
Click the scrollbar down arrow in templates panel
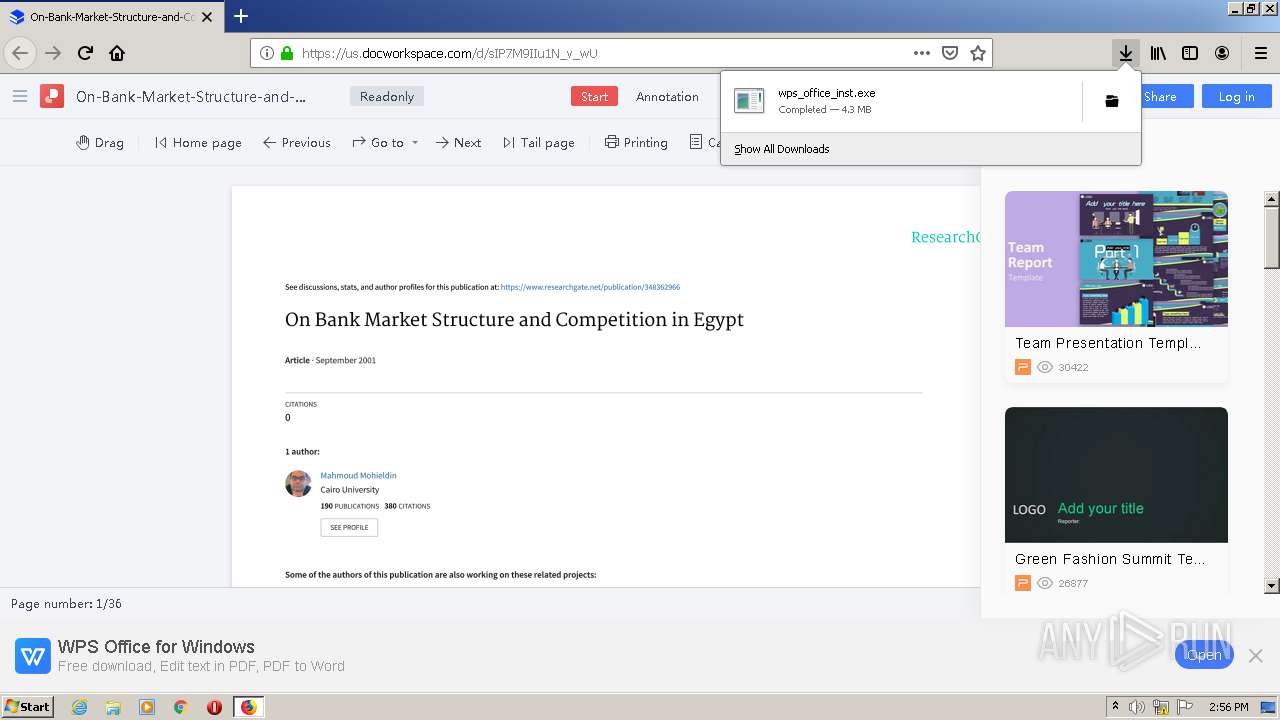[1271, 585]
